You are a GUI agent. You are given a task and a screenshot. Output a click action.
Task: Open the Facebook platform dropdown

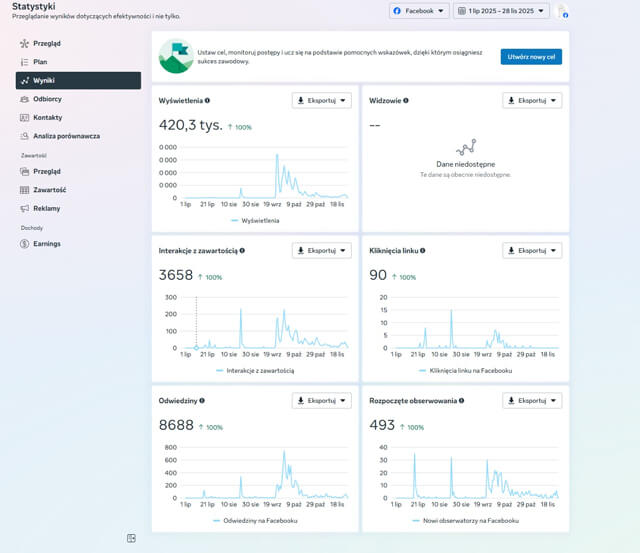tap(419, 11)
